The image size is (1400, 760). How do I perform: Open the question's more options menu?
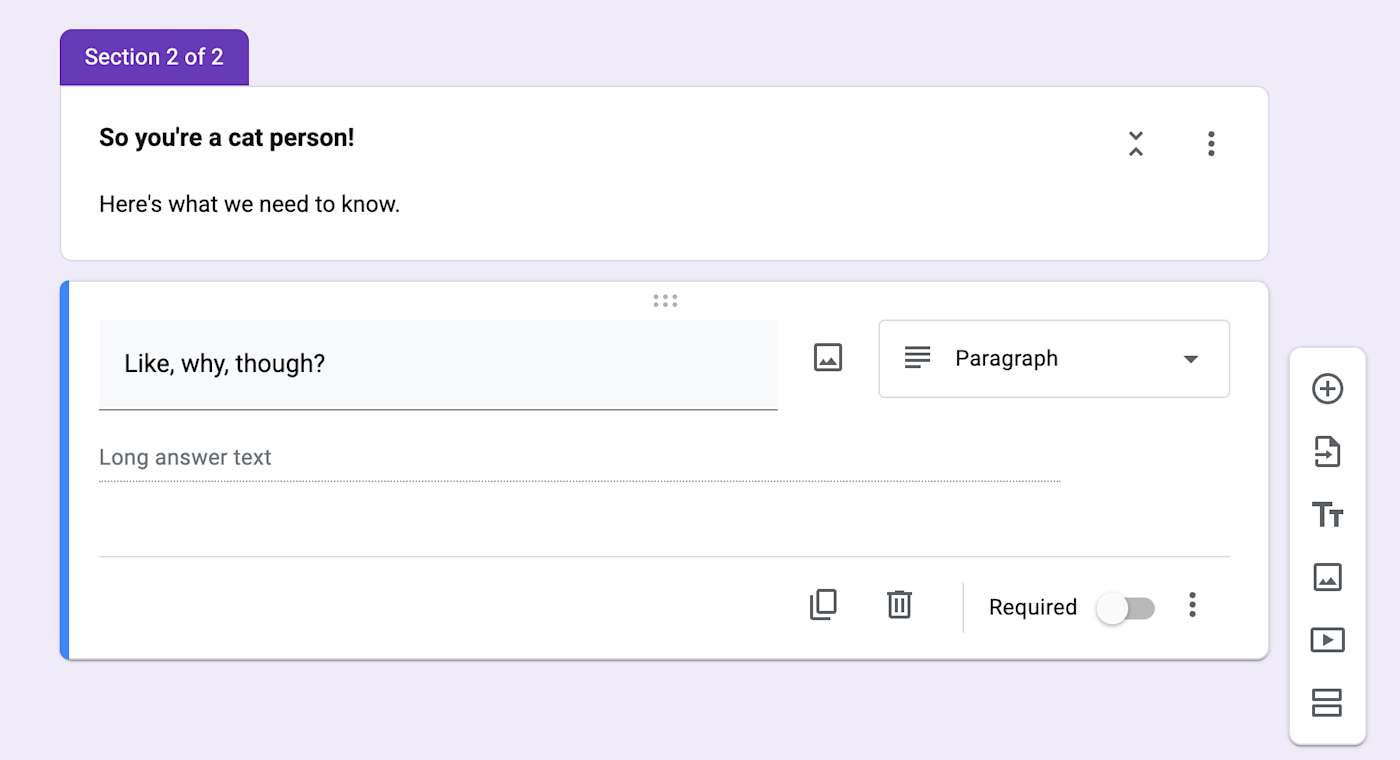point(1192,605)
